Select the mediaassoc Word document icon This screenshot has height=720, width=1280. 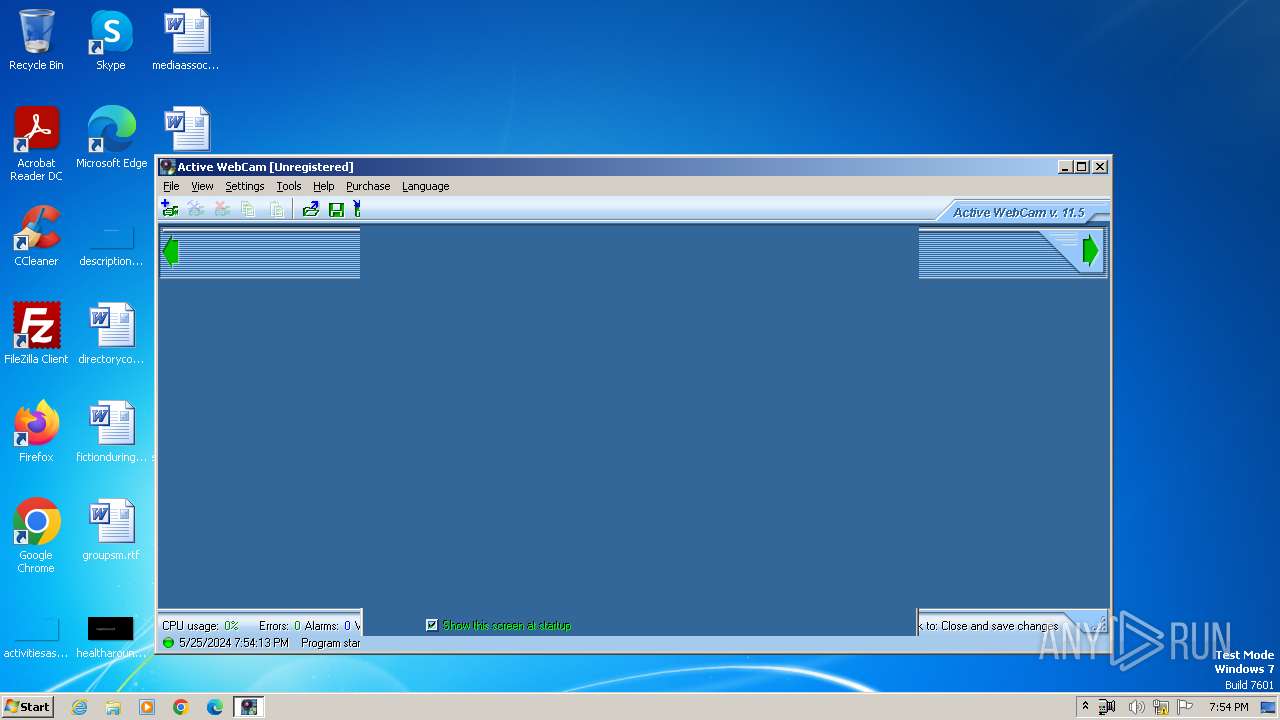pyautogui.click(x=186, y=40)
